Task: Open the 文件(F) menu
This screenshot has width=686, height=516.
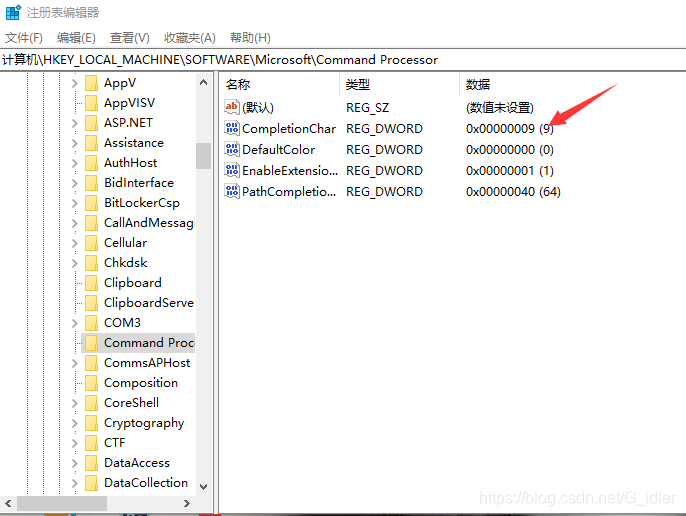Action: click(x=24, y=38)
